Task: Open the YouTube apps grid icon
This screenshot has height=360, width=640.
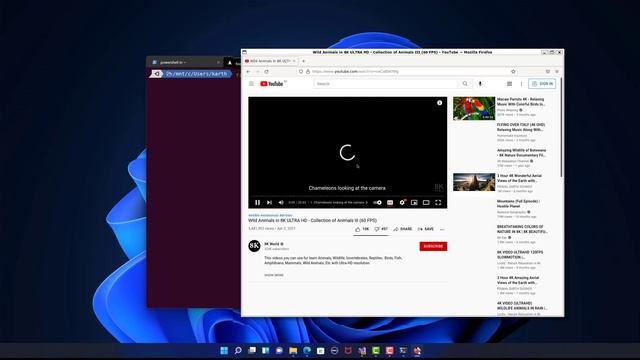Action: click(509, 84)
